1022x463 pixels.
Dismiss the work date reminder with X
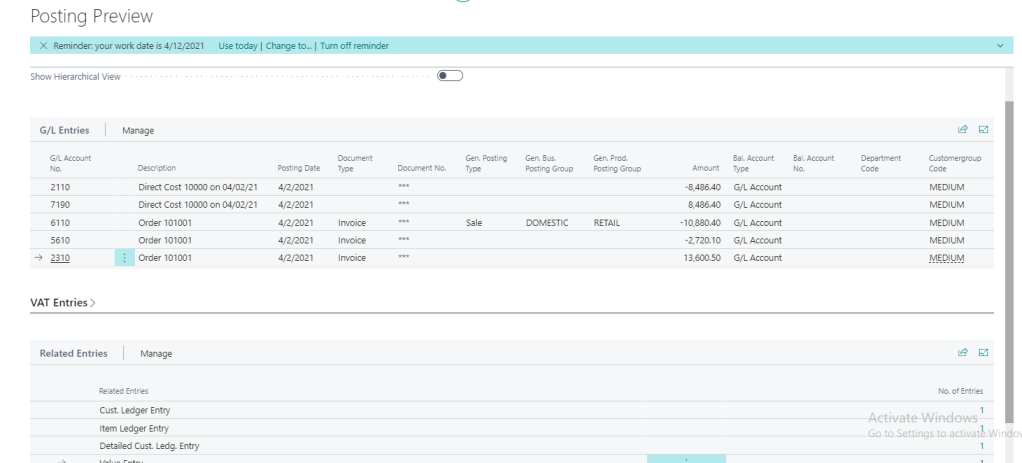pyautogui.click(x=43, y=46)
